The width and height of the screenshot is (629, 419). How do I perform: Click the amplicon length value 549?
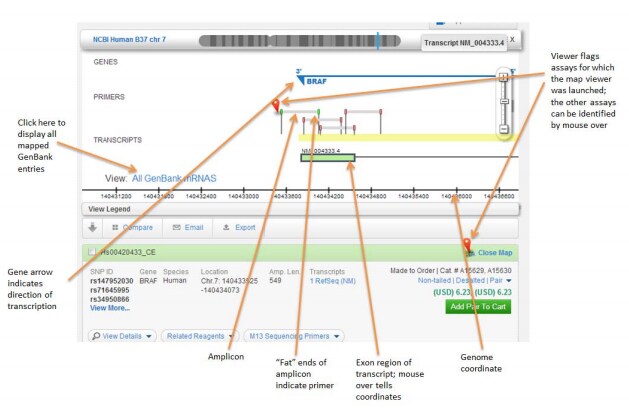[275, 280]
